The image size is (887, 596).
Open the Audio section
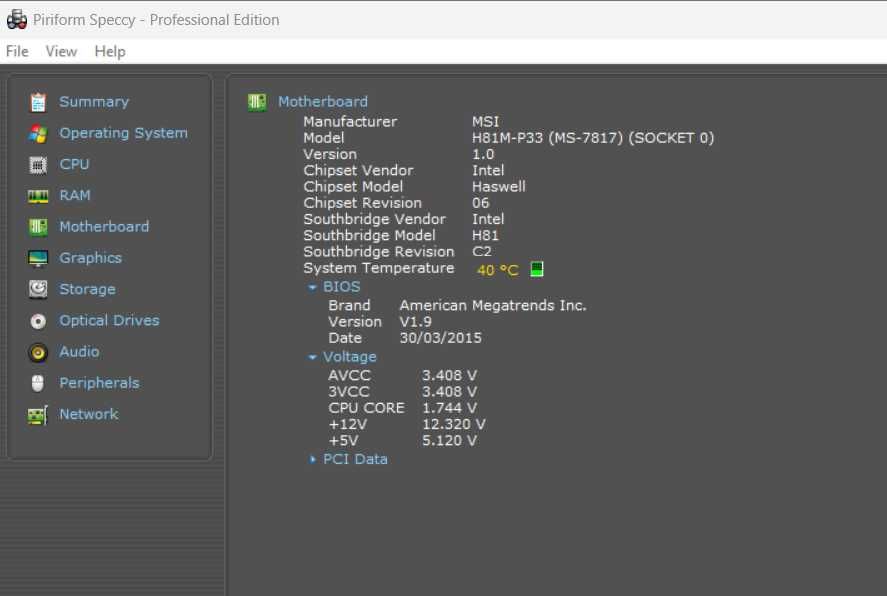pos(79,352)
